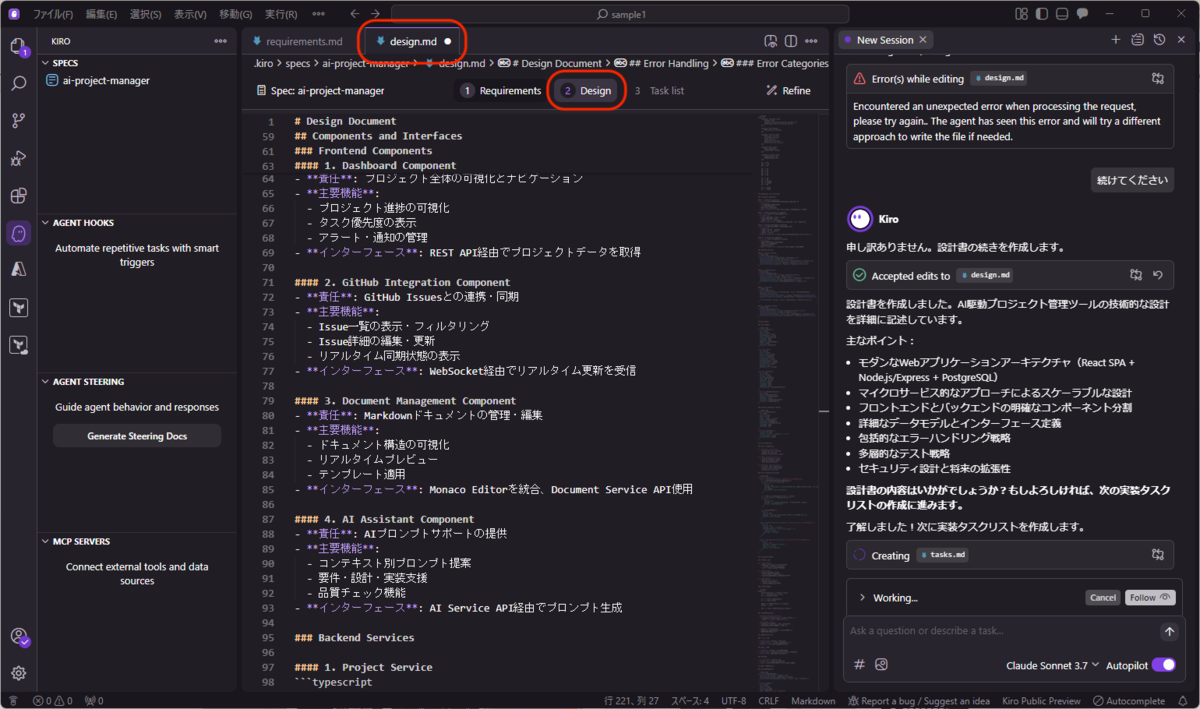1200x709 pixels.
Task: Open the Manage gear icon
Action: [18, 673]
